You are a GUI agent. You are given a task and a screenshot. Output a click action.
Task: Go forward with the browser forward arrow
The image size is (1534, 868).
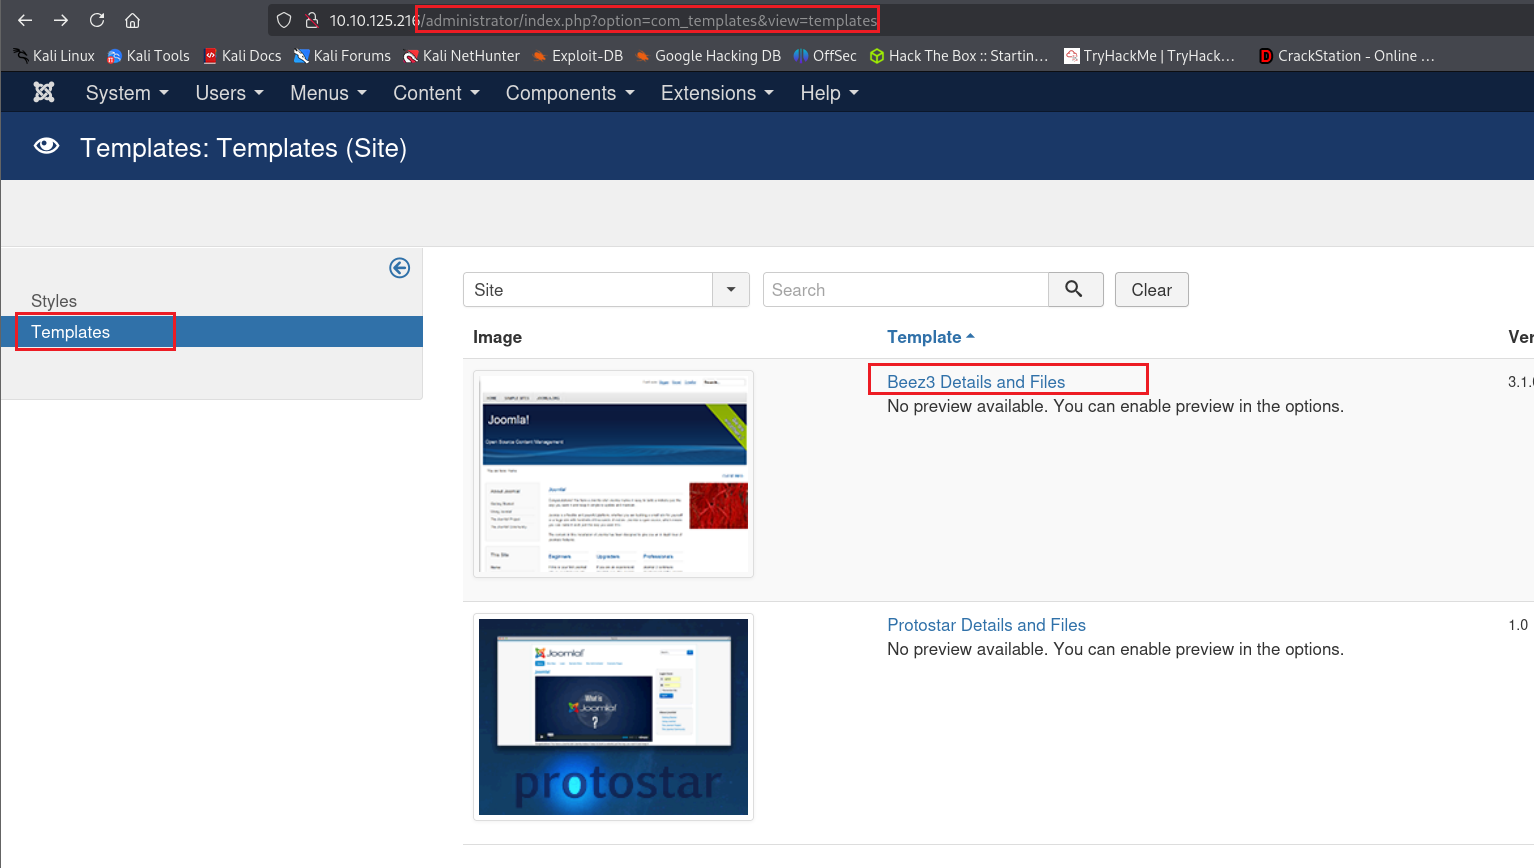click(61, 20)
